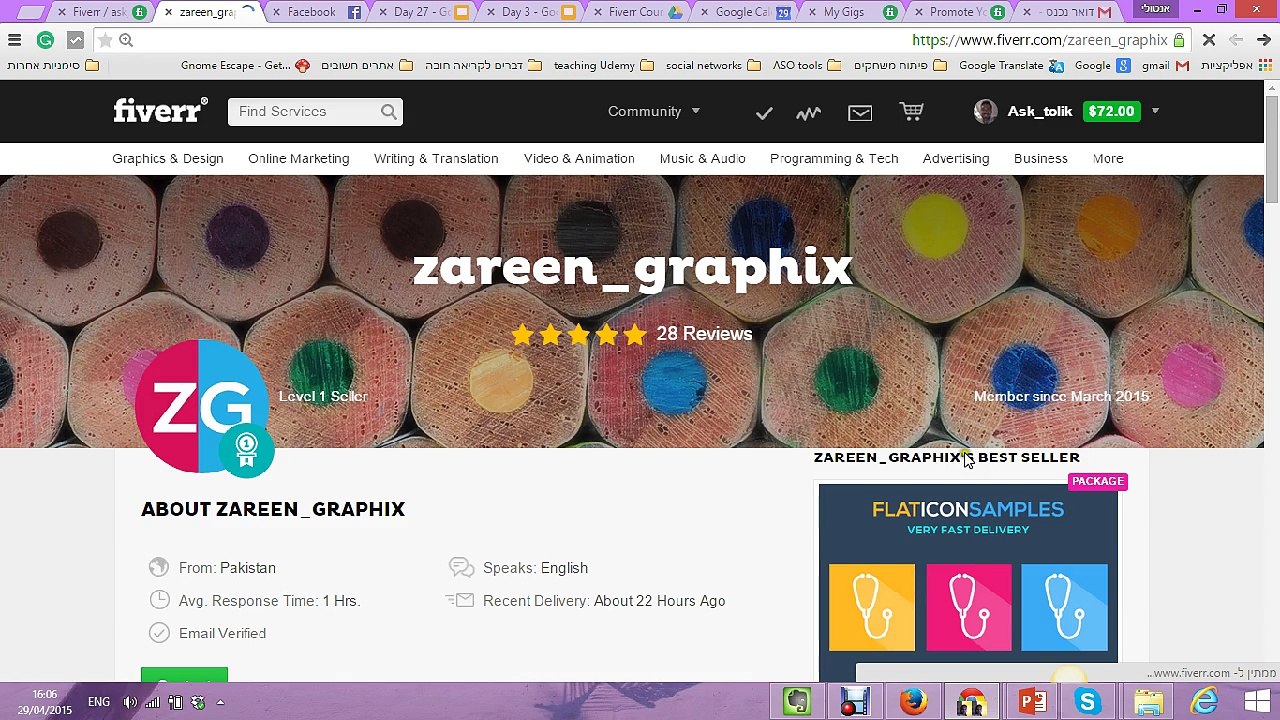The height and width of the screenshot is (720, 1280).
Task: Click the Fiverr logo
Action: click(x=160, y=110)
